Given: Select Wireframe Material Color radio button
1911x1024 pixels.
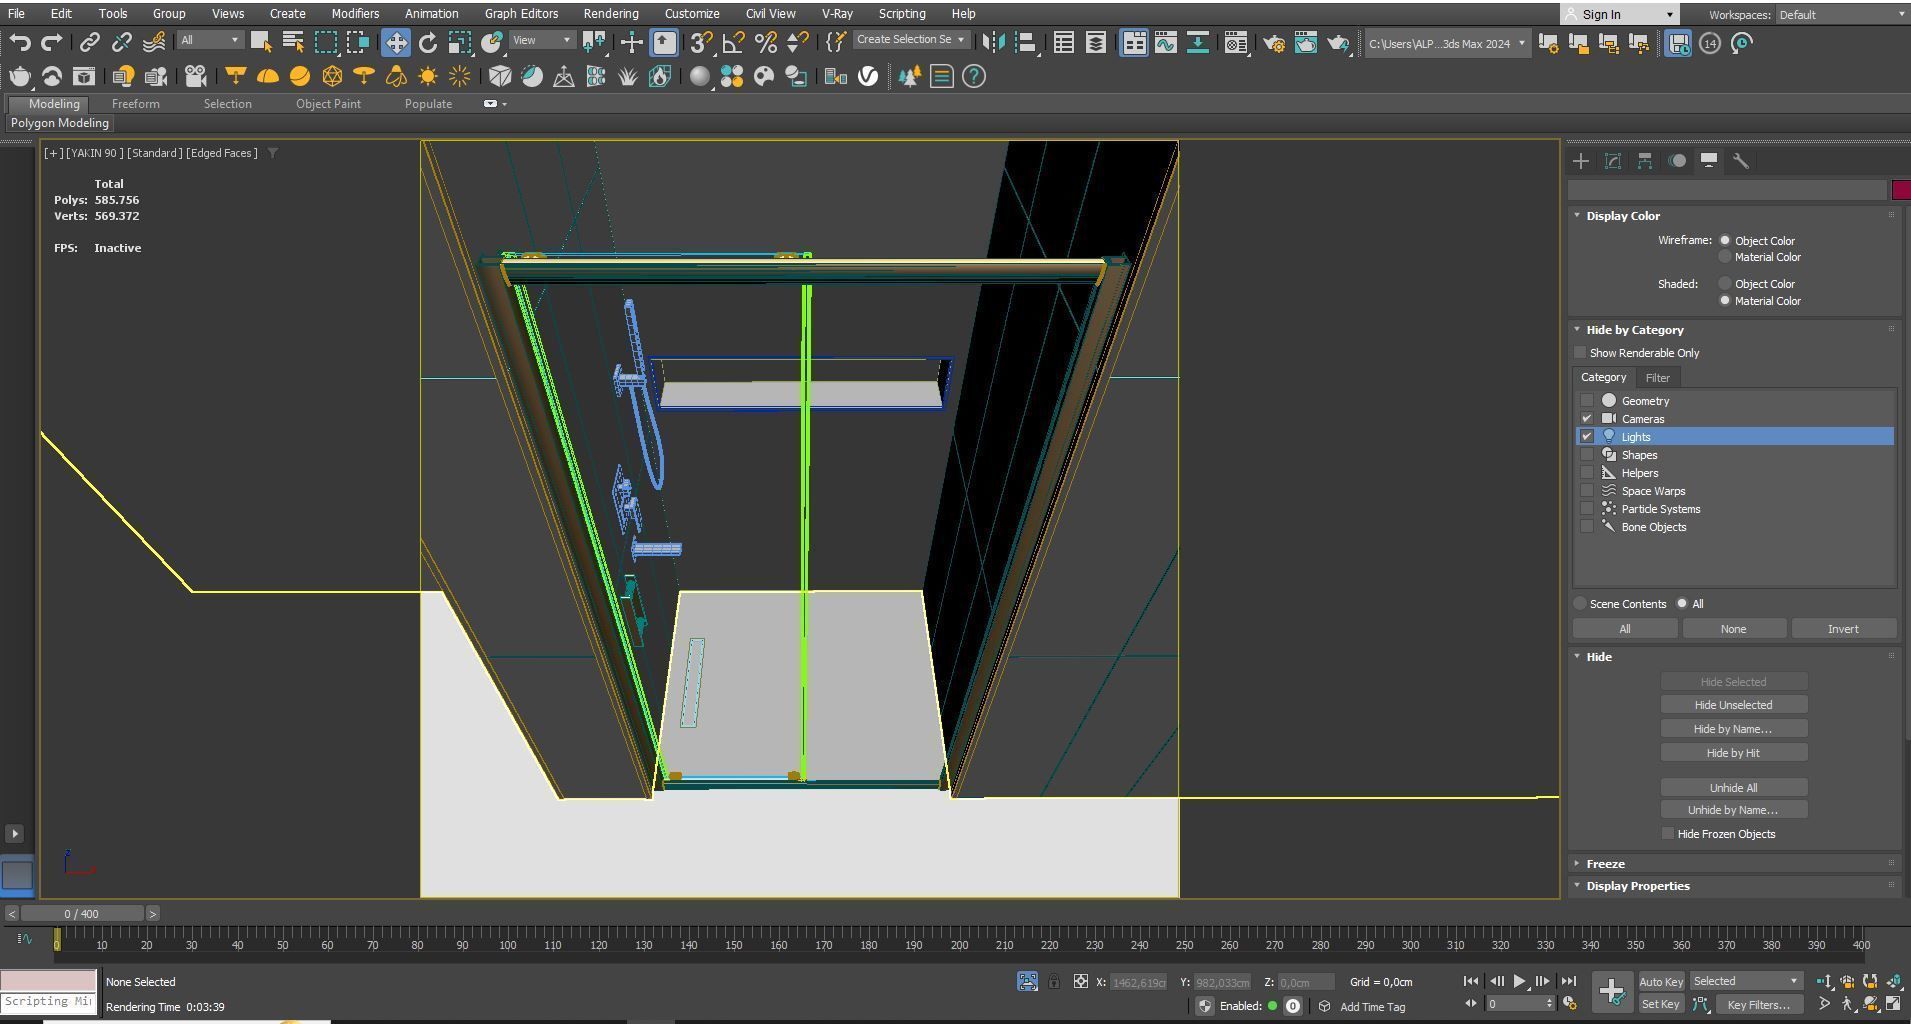Looking at the screenshot, I should (x=1725, y=257).
